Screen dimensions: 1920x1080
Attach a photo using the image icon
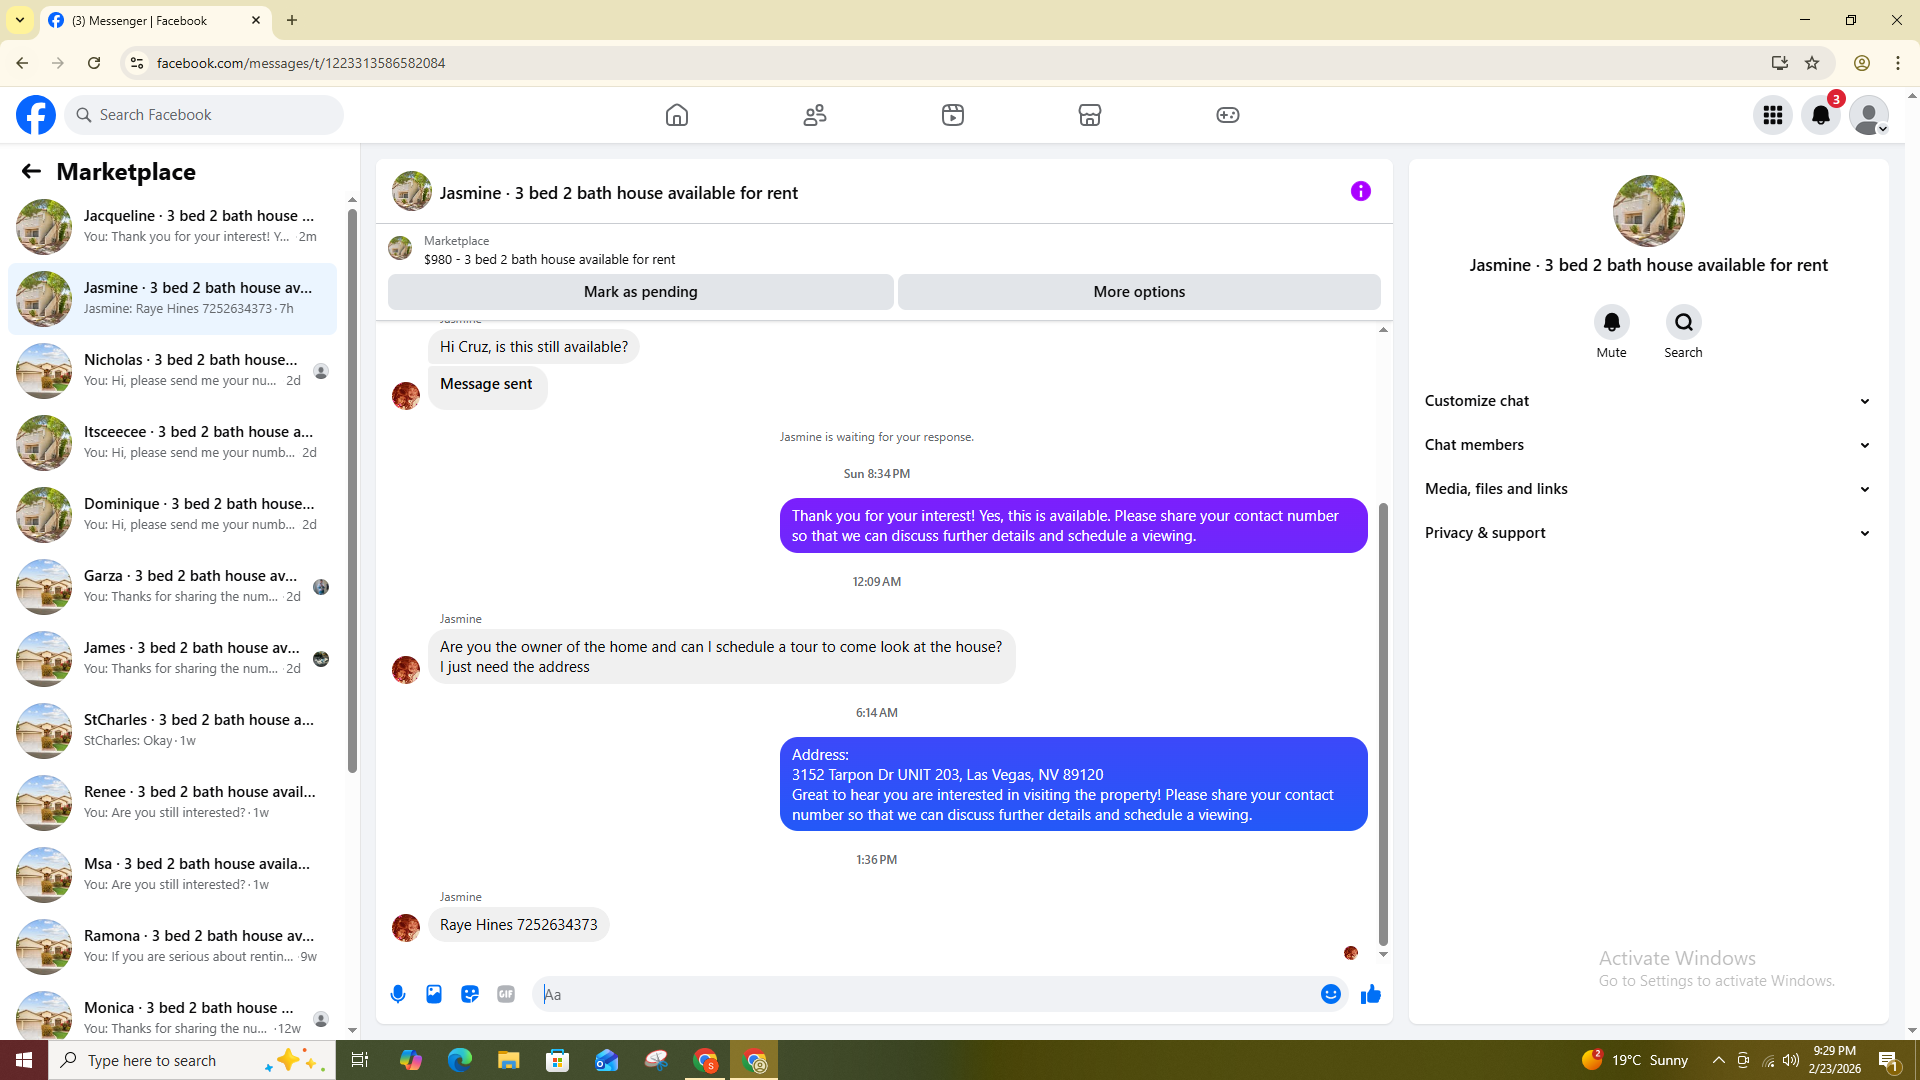point(434,994)
